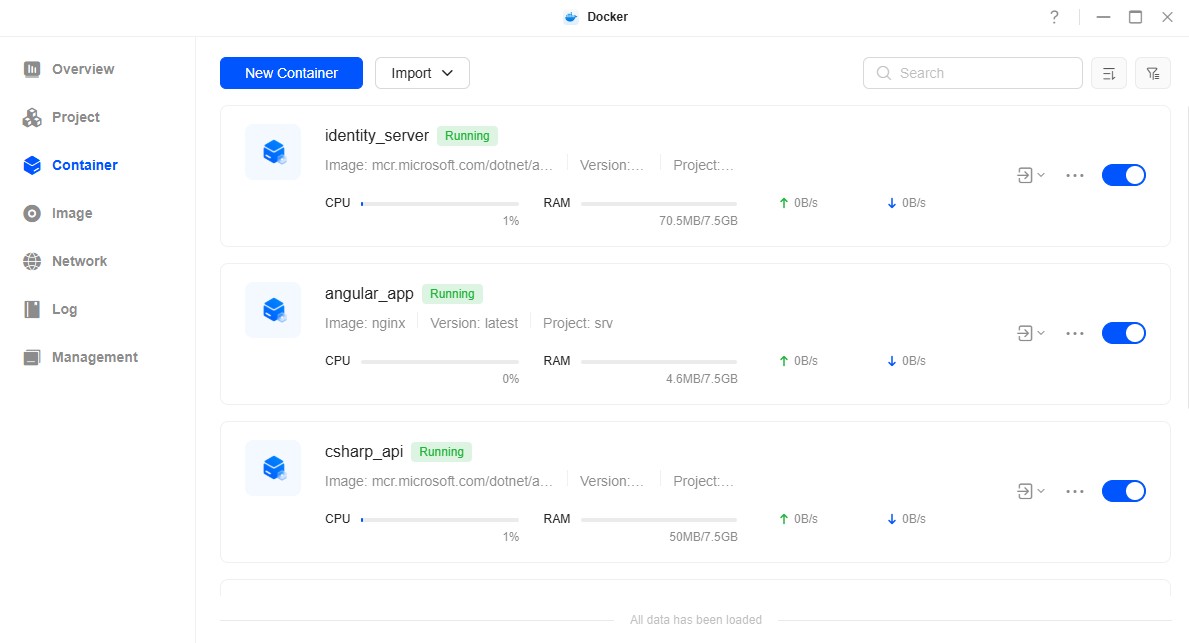Viewport: 1189px width, 643px height.
Task: Click the sort order icon
Action: tap(1109, 74)
